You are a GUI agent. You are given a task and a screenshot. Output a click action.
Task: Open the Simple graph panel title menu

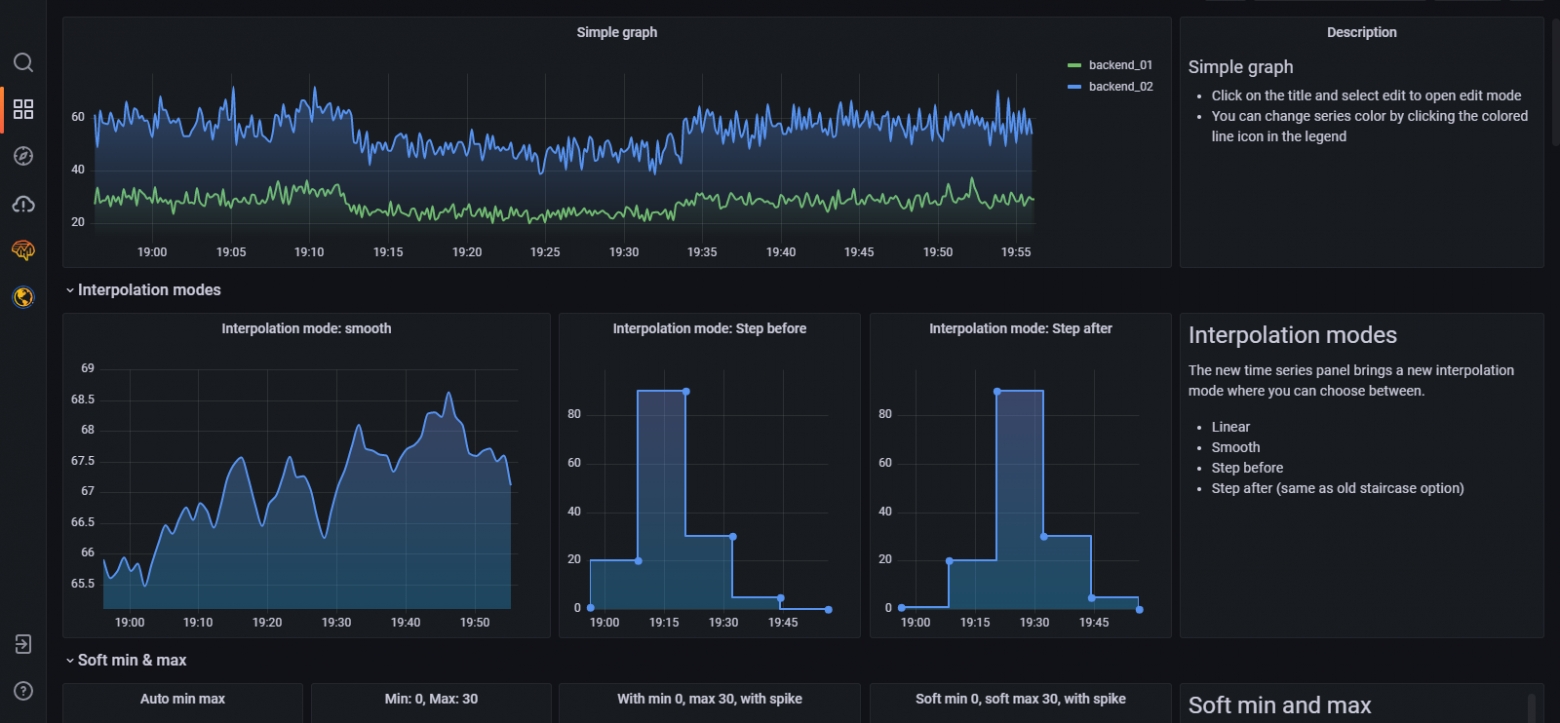(x=617, y=32)
